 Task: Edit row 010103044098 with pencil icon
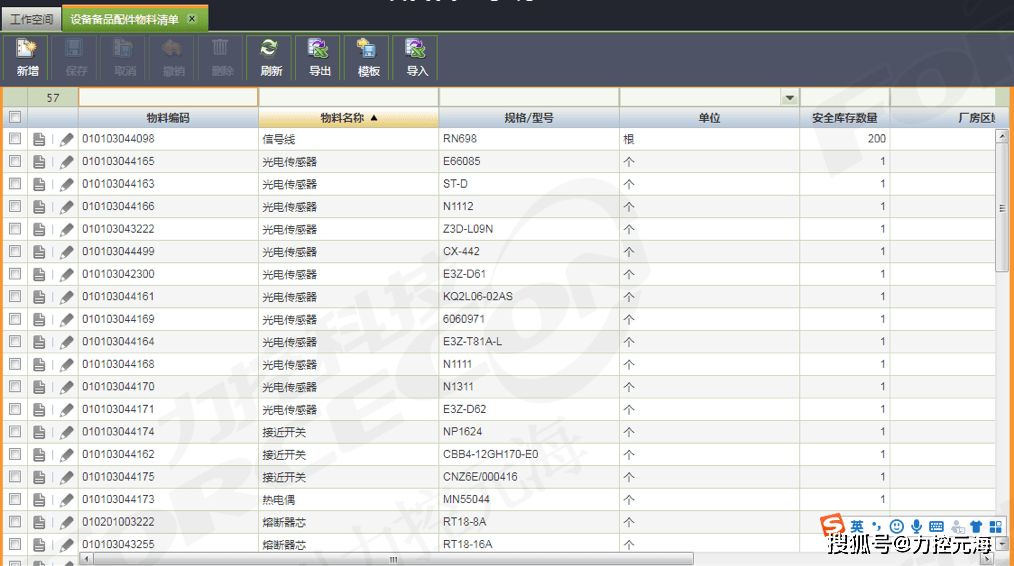tap(67, 139)
